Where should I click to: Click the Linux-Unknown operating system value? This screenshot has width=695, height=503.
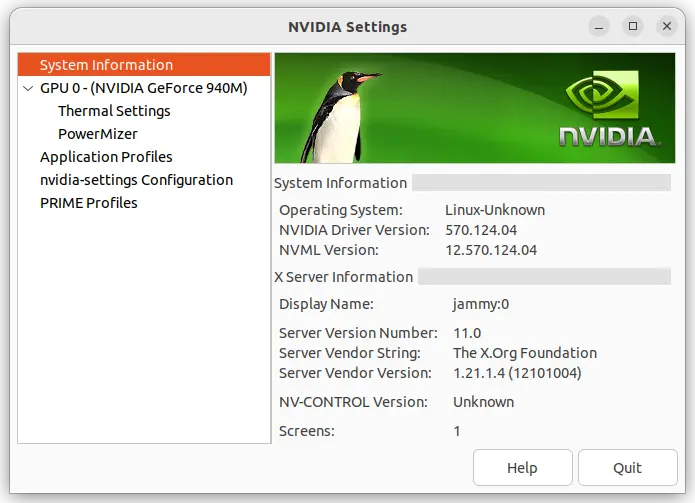coord(495,210)
